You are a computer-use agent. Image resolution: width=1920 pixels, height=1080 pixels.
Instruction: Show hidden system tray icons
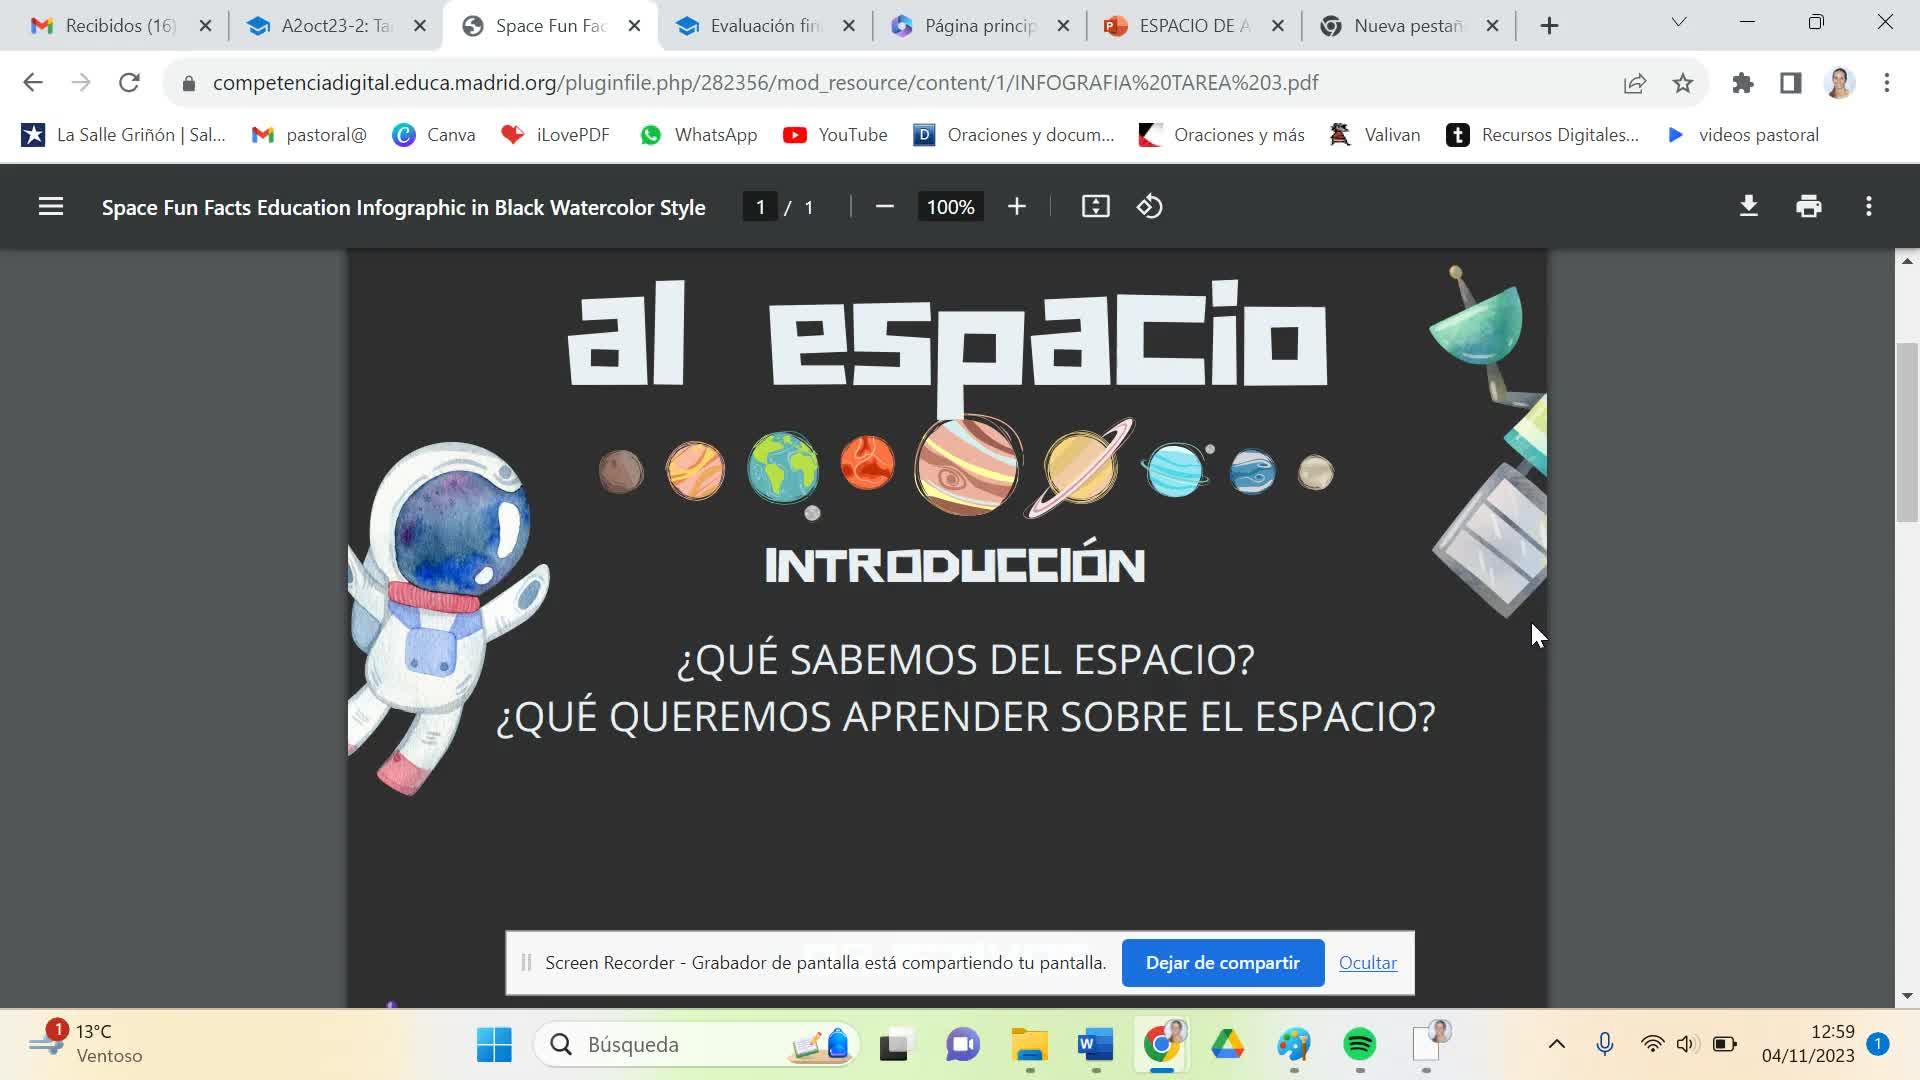1556,1044
